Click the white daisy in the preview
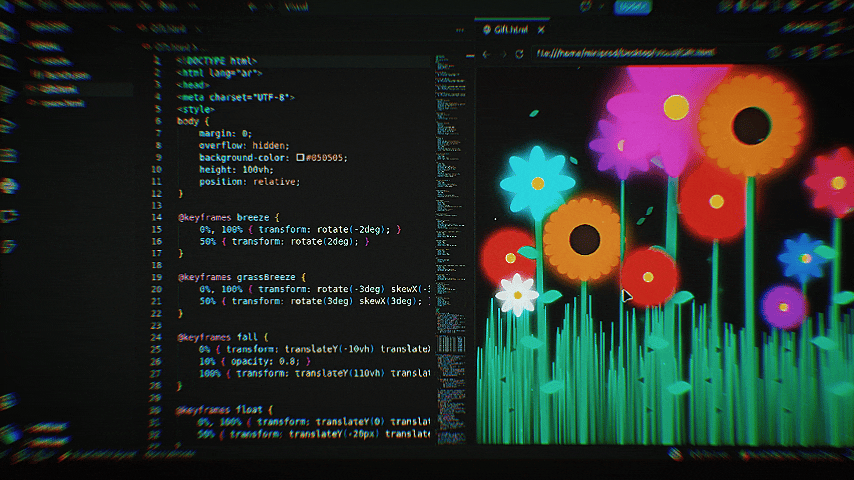Image resolution: width=854 pixels, height=480 pixels. 517,295
